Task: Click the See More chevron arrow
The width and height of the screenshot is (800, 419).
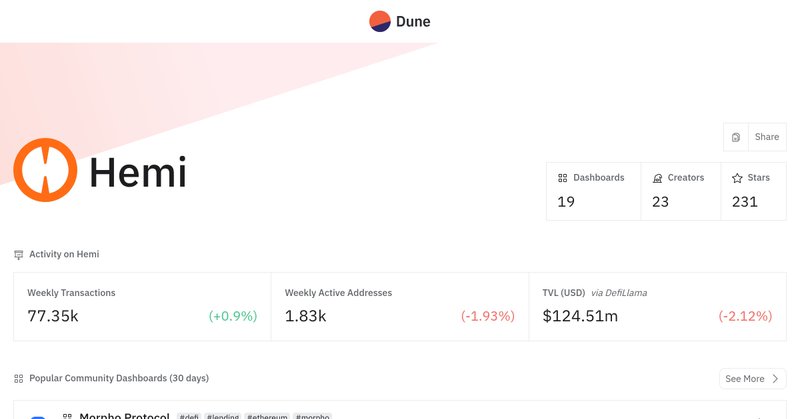Action: (775, 379)
